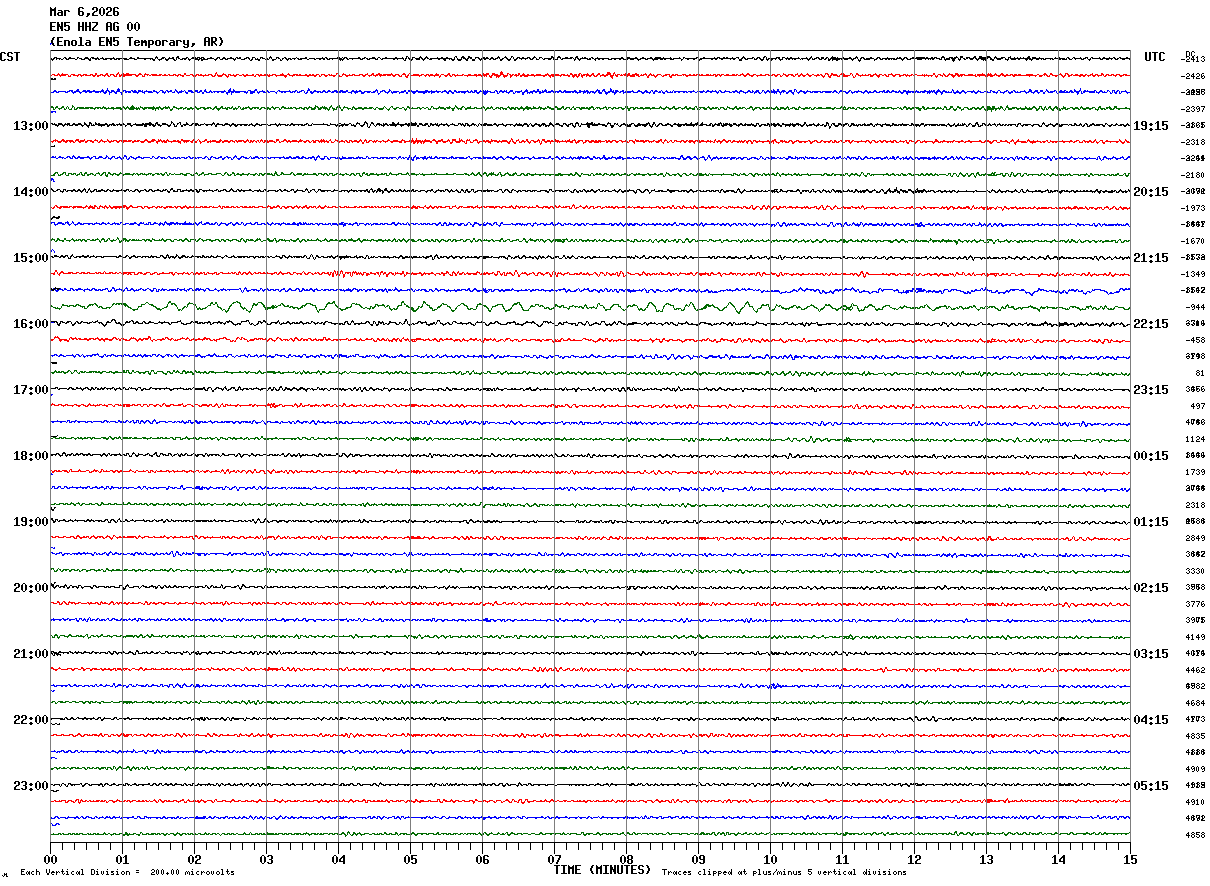Click the EN5 HHZ AG 00 channel text
1210x886 pixels.
click(95, 27)
